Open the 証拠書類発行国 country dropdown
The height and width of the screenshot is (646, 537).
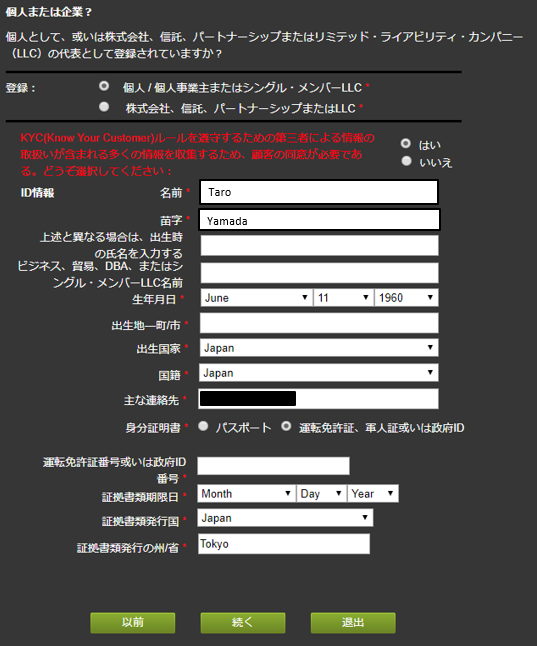pyautogui.click(x=285, y=517)
